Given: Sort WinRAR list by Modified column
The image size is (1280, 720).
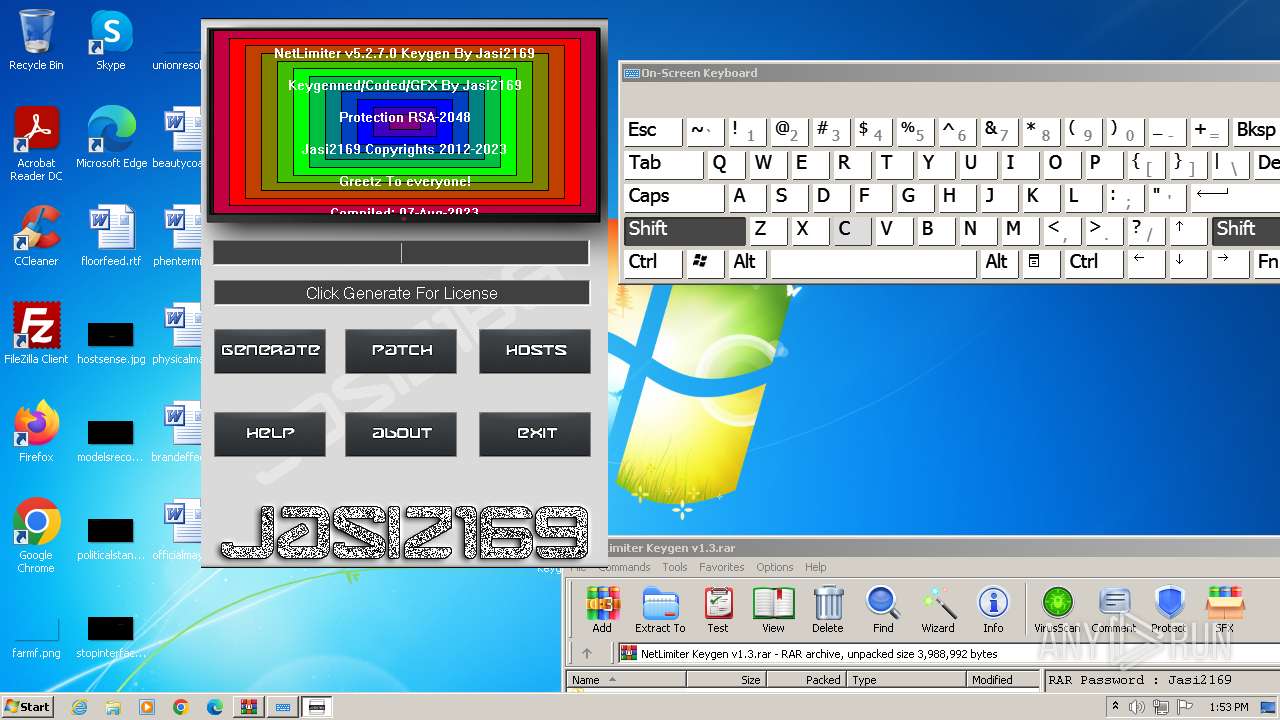Looking at the screenshot, I should [x=1004, y=680].
